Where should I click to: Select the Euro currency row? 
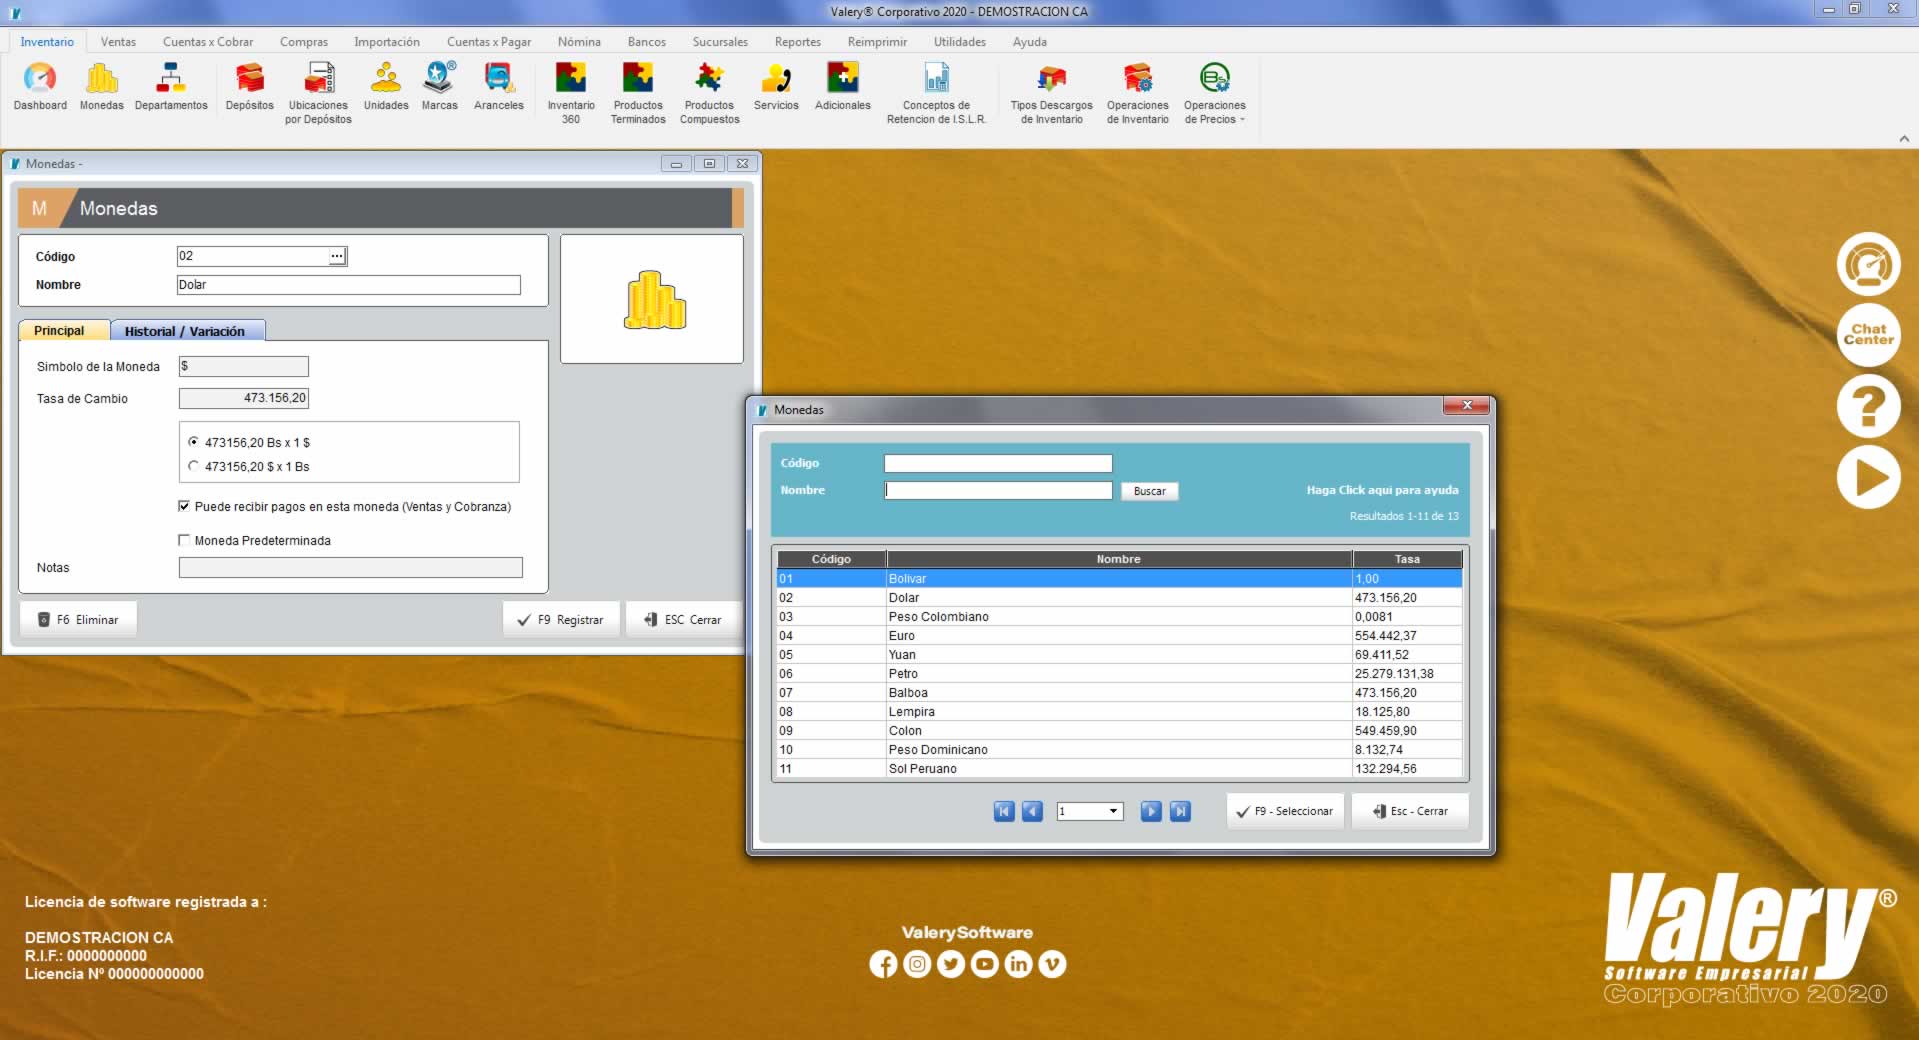[1119, 636]
